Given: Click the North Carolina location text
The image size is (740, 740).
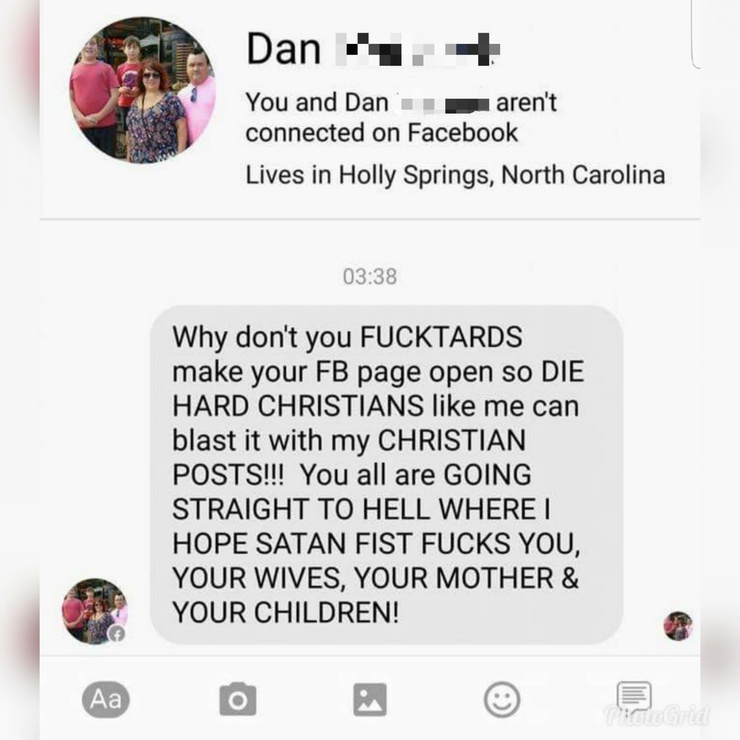Looking at the screenshot, I should pyautogui.click(x=583, y=175).
